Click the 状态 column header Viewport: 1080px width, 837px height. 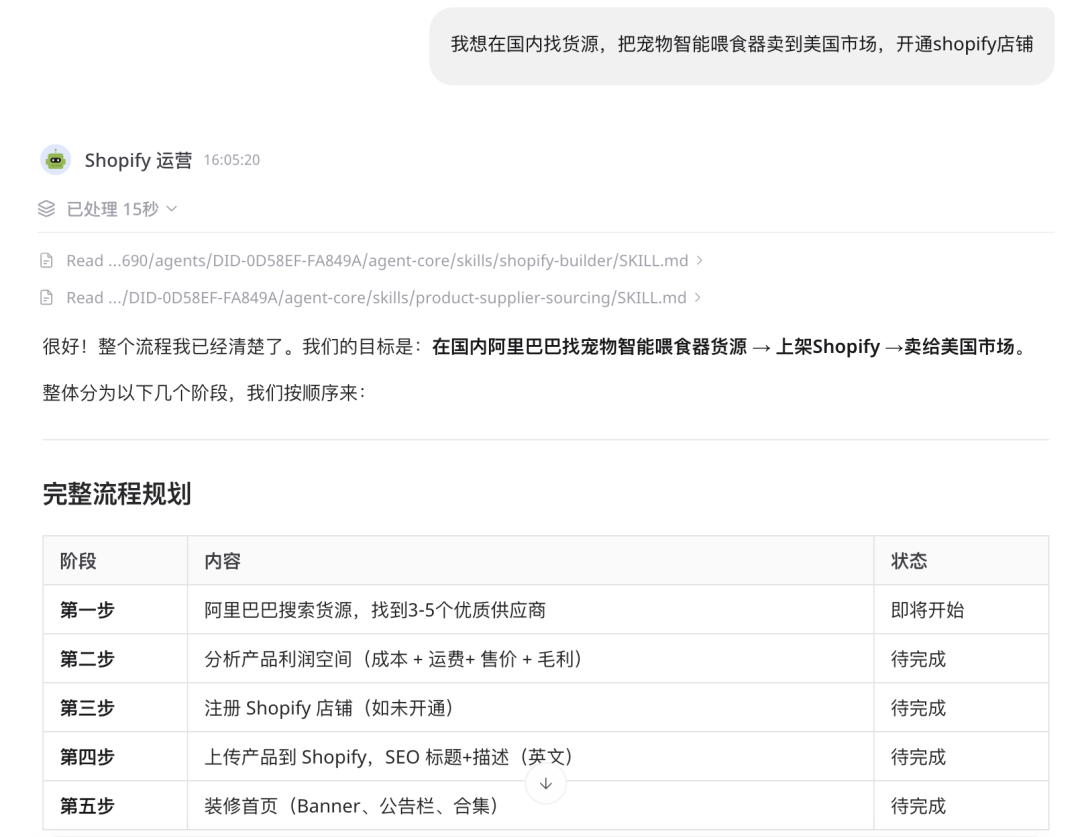point(908,561)
